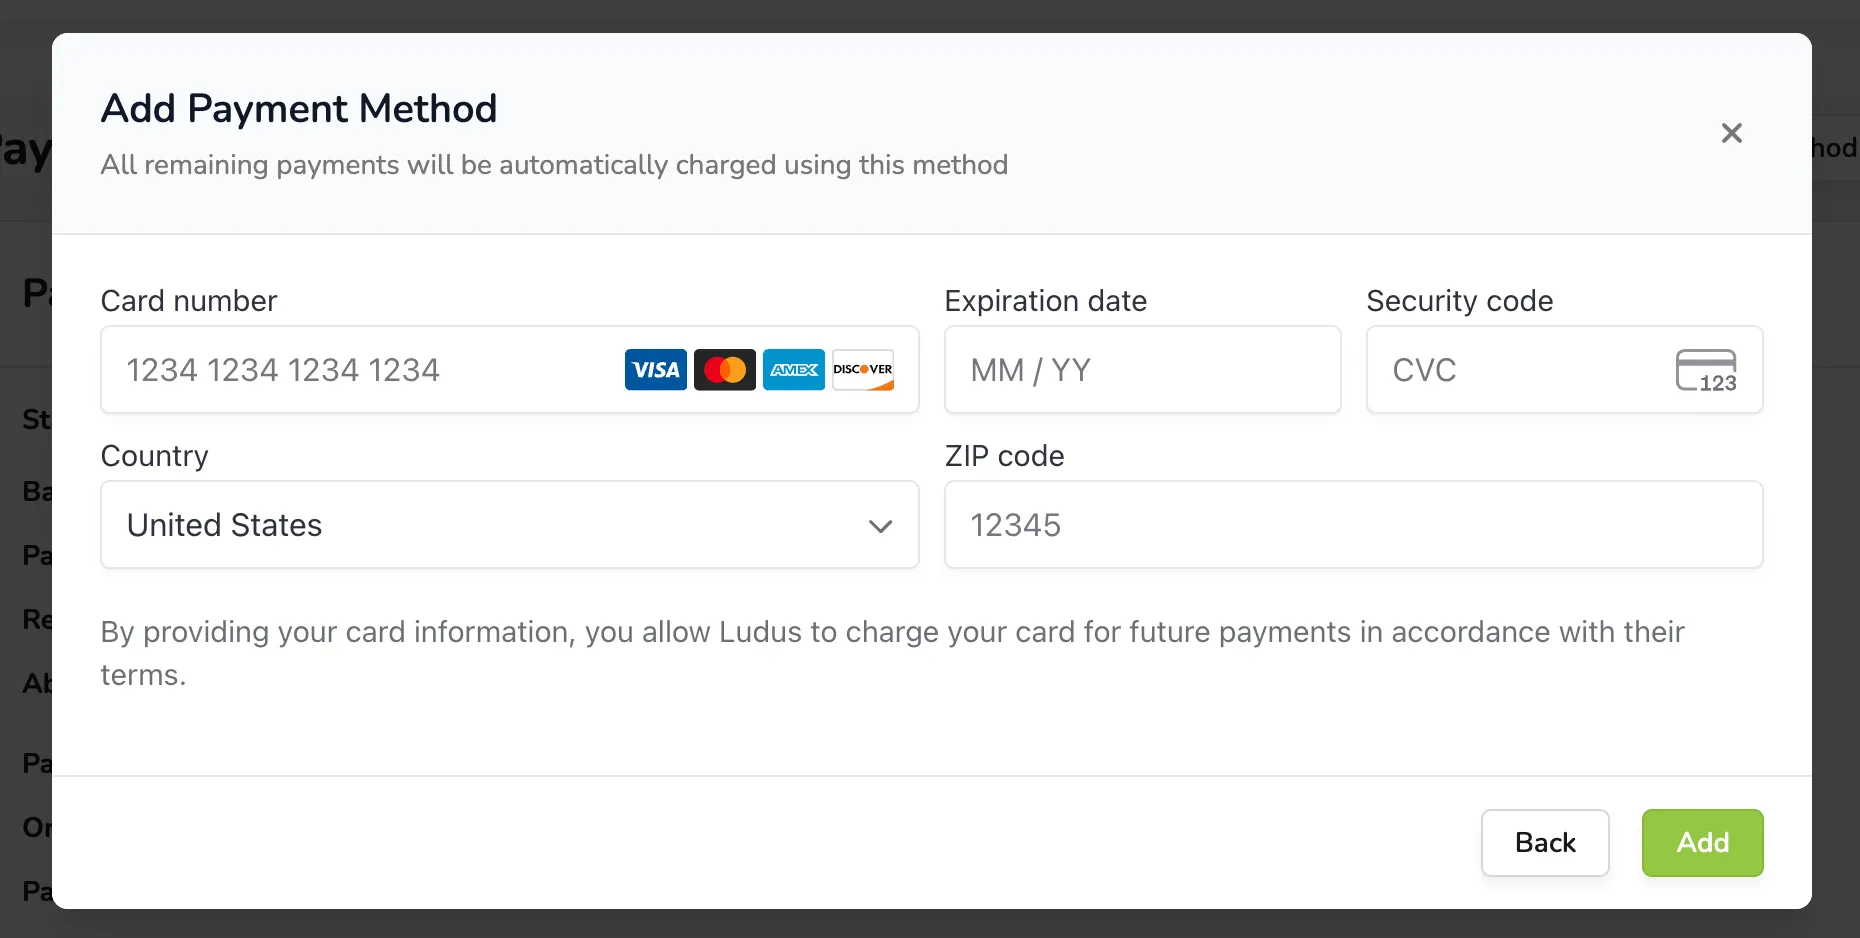Click the Discover card logo
Viewport: 1860px width, 938px height.
pyautogui.click(x=863, y=370)
